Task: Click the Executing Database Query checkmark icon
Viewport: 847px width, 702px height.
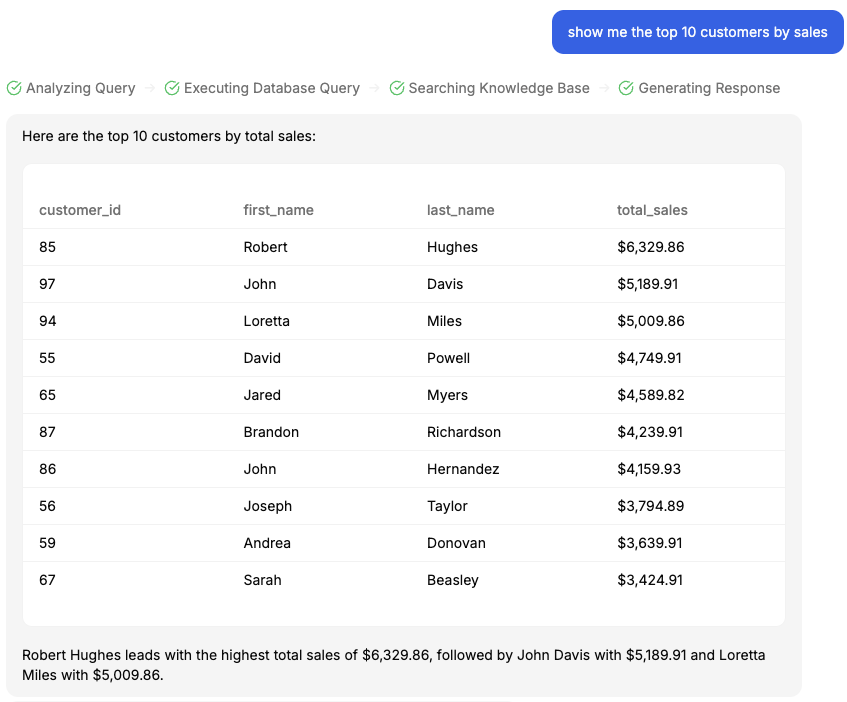Action: [x=172, y=88]
